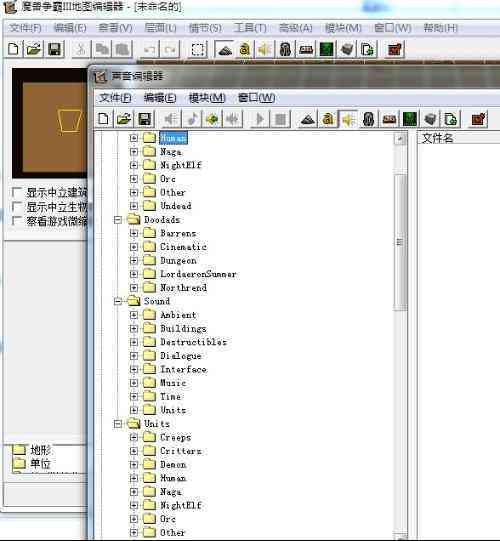500x541 pixels.
Task: Open Trigger editor from Sound Editor toolbar
Action: pos(328,119)
